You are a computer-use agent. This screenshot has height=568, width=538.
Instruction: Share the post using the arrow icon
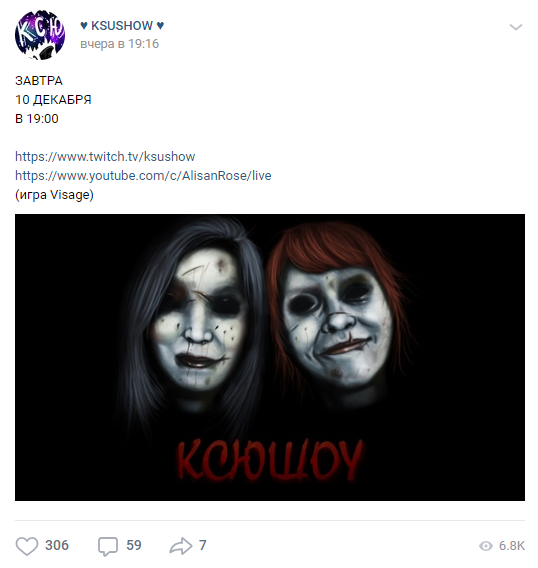tap(181, 546)
